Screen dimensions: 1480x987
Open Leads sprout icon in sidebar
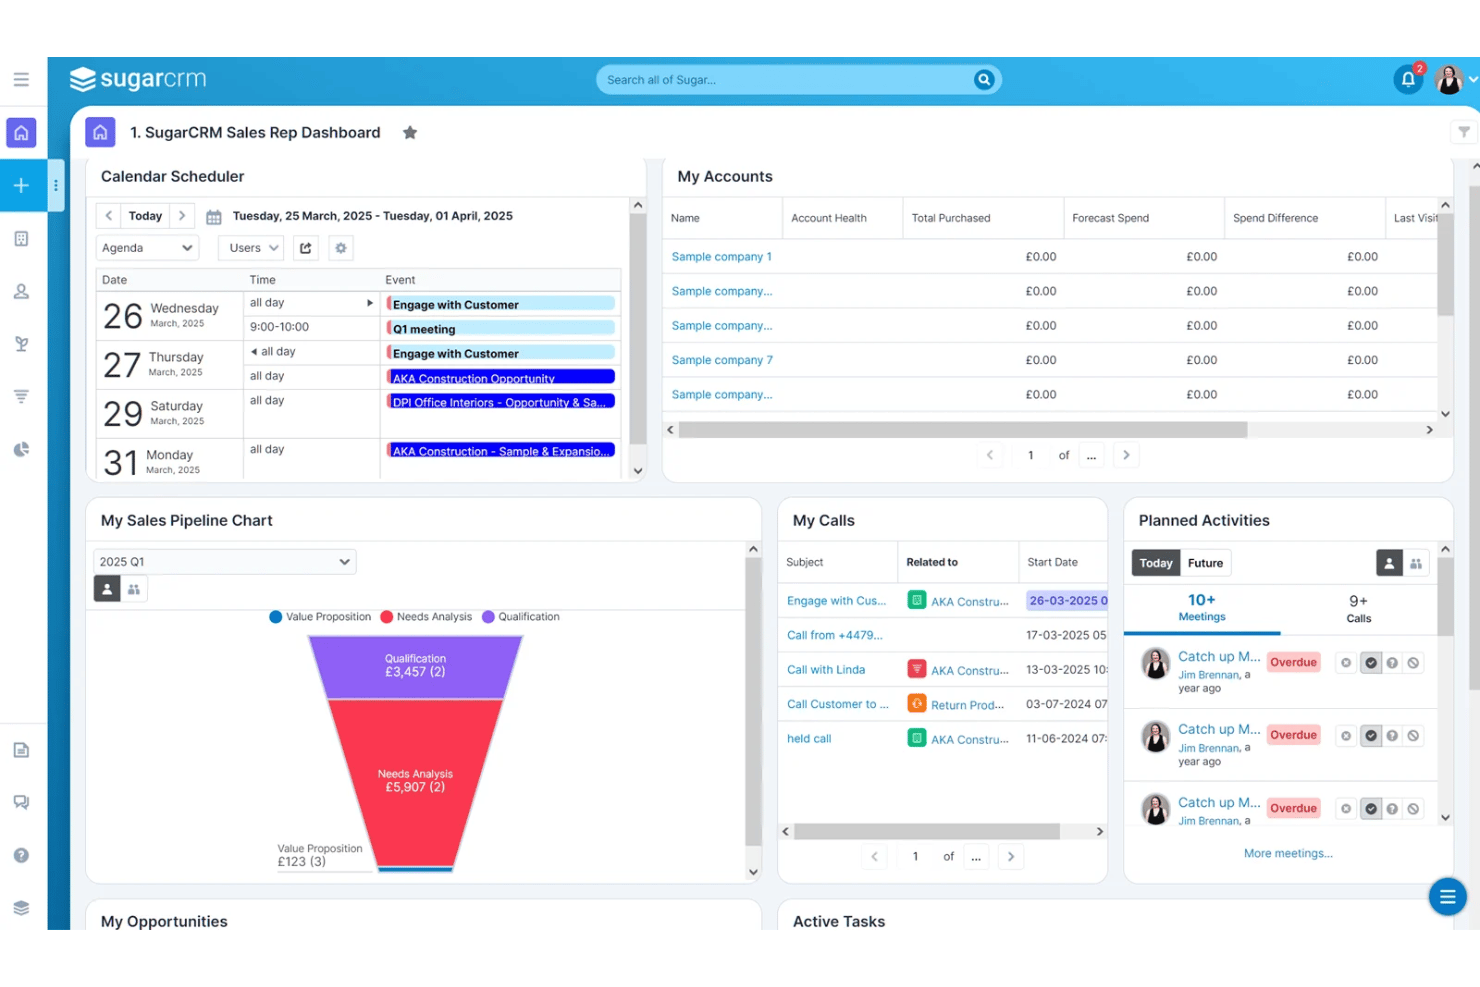[21, 344]
